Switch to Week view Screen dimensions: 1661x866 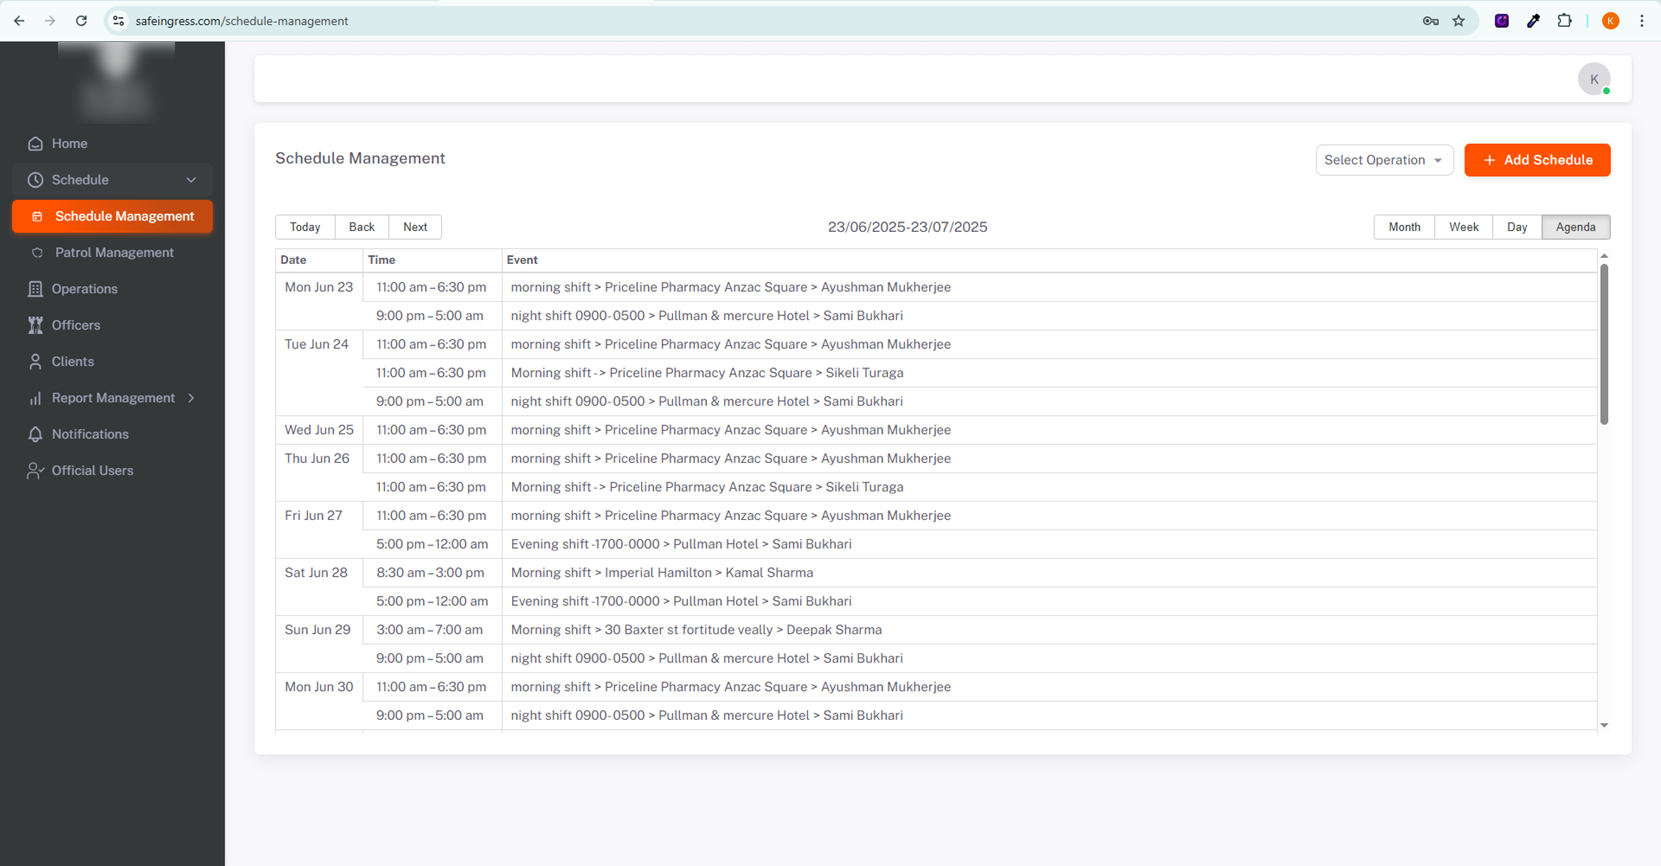[x=1463, y=227]
